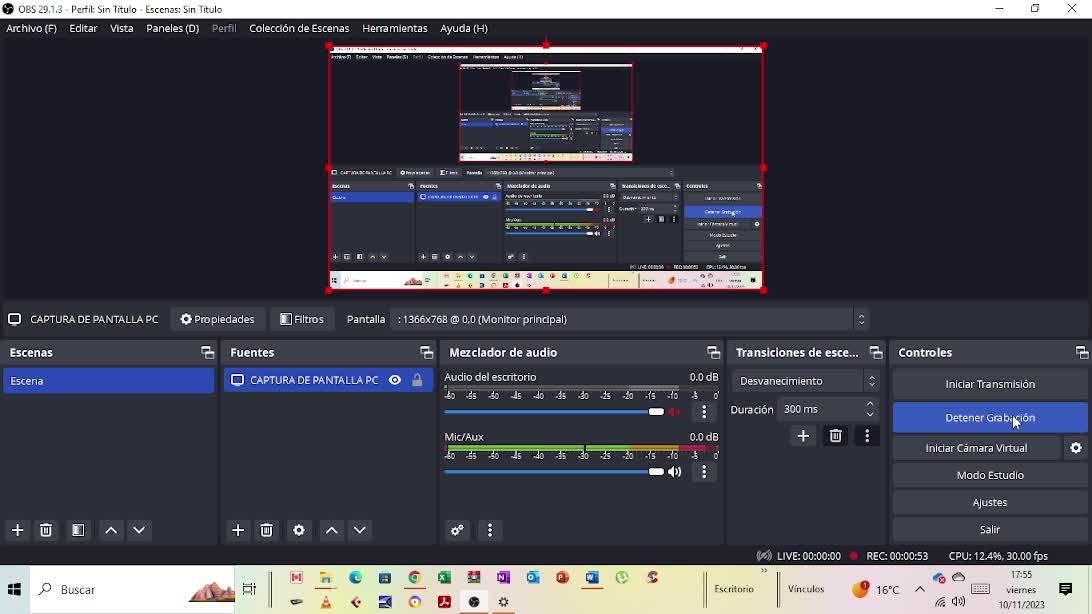1092x614 pixels.
Task: Open the Colección de Escenas menu
Action: [299, 29]
